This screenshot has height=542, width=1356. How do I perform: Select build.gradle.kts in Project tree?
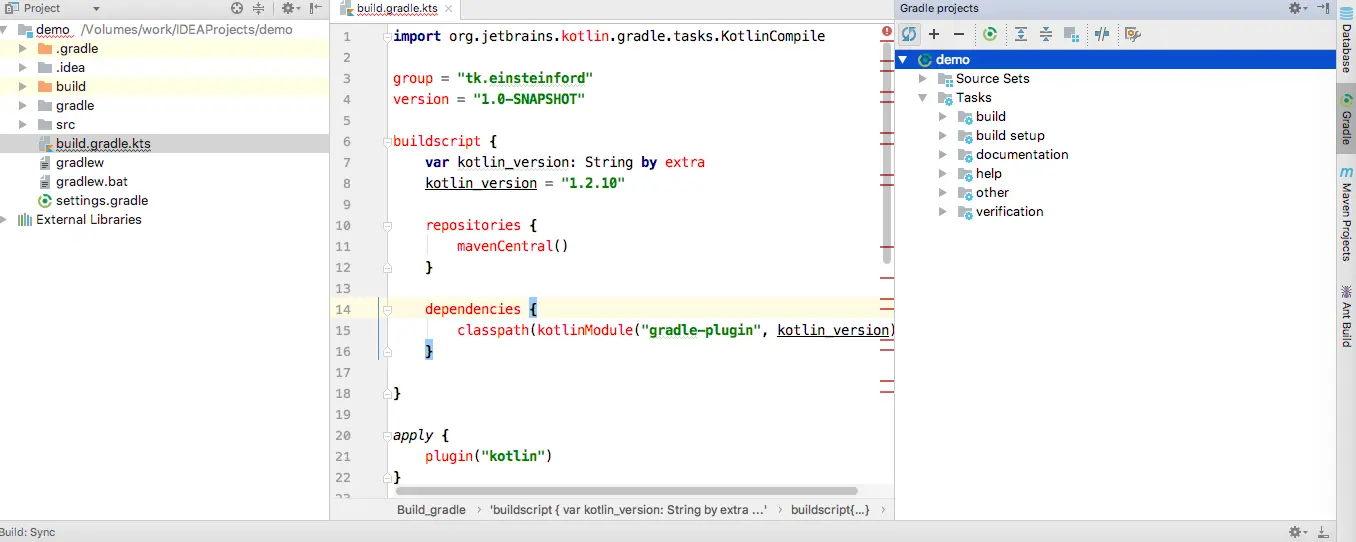click(x=164, y=143)
